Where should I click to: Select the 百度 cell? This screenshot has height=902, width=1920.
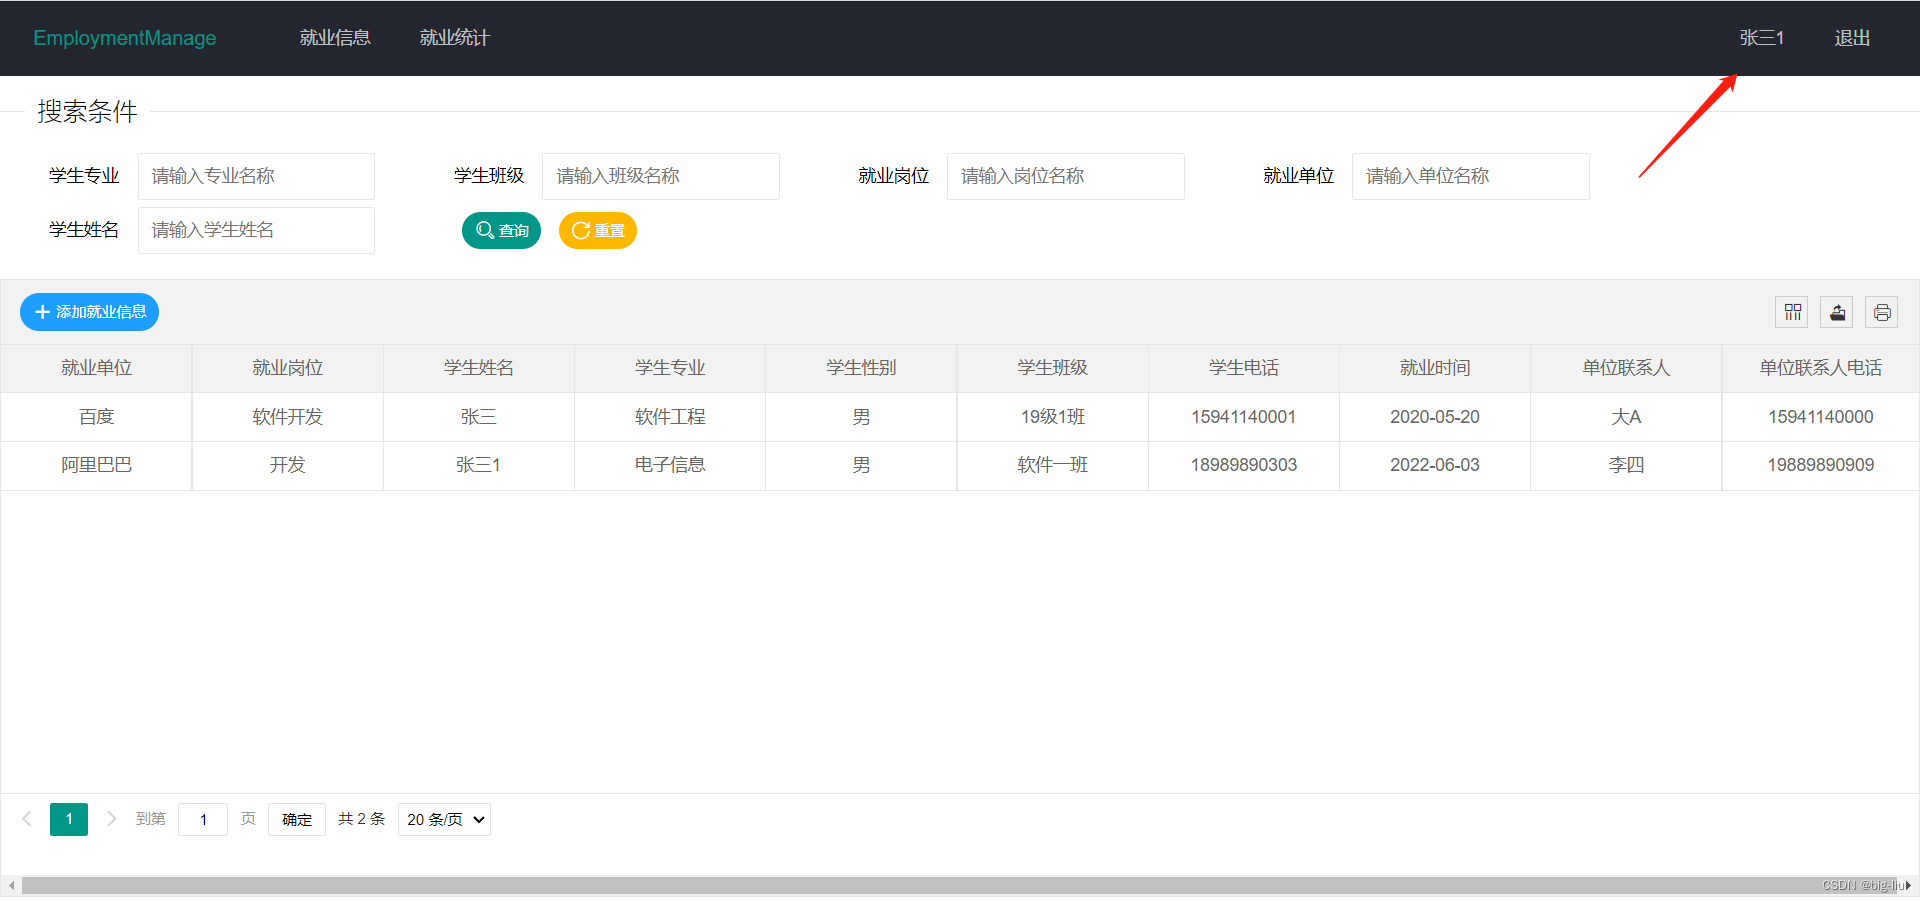click(x=97, y=417)
